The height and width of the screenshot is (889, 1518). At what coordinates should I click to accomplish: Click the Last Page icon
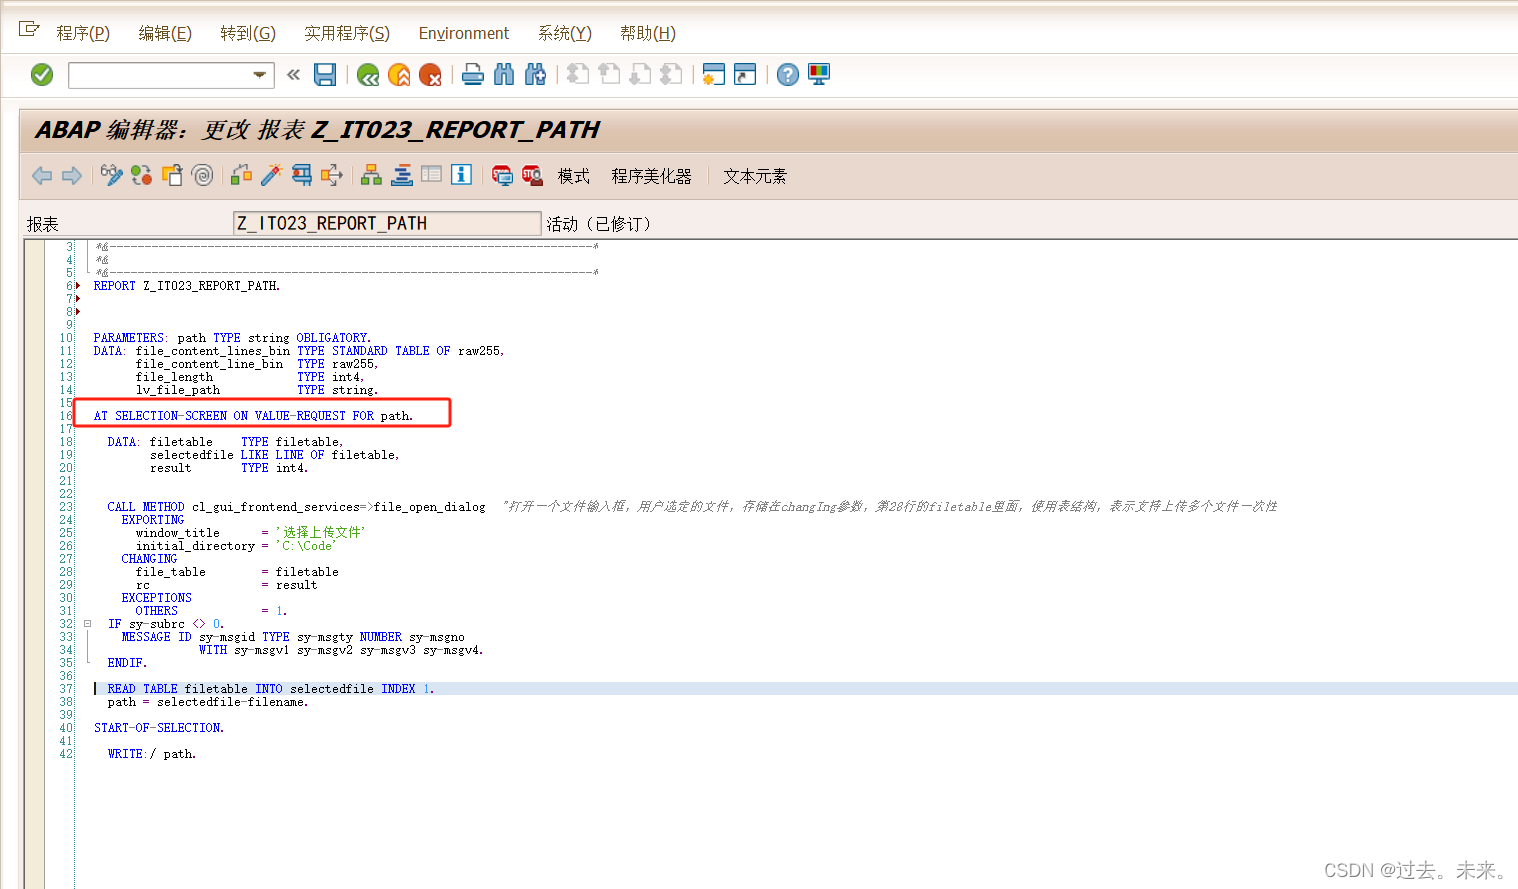coord(672,75)
